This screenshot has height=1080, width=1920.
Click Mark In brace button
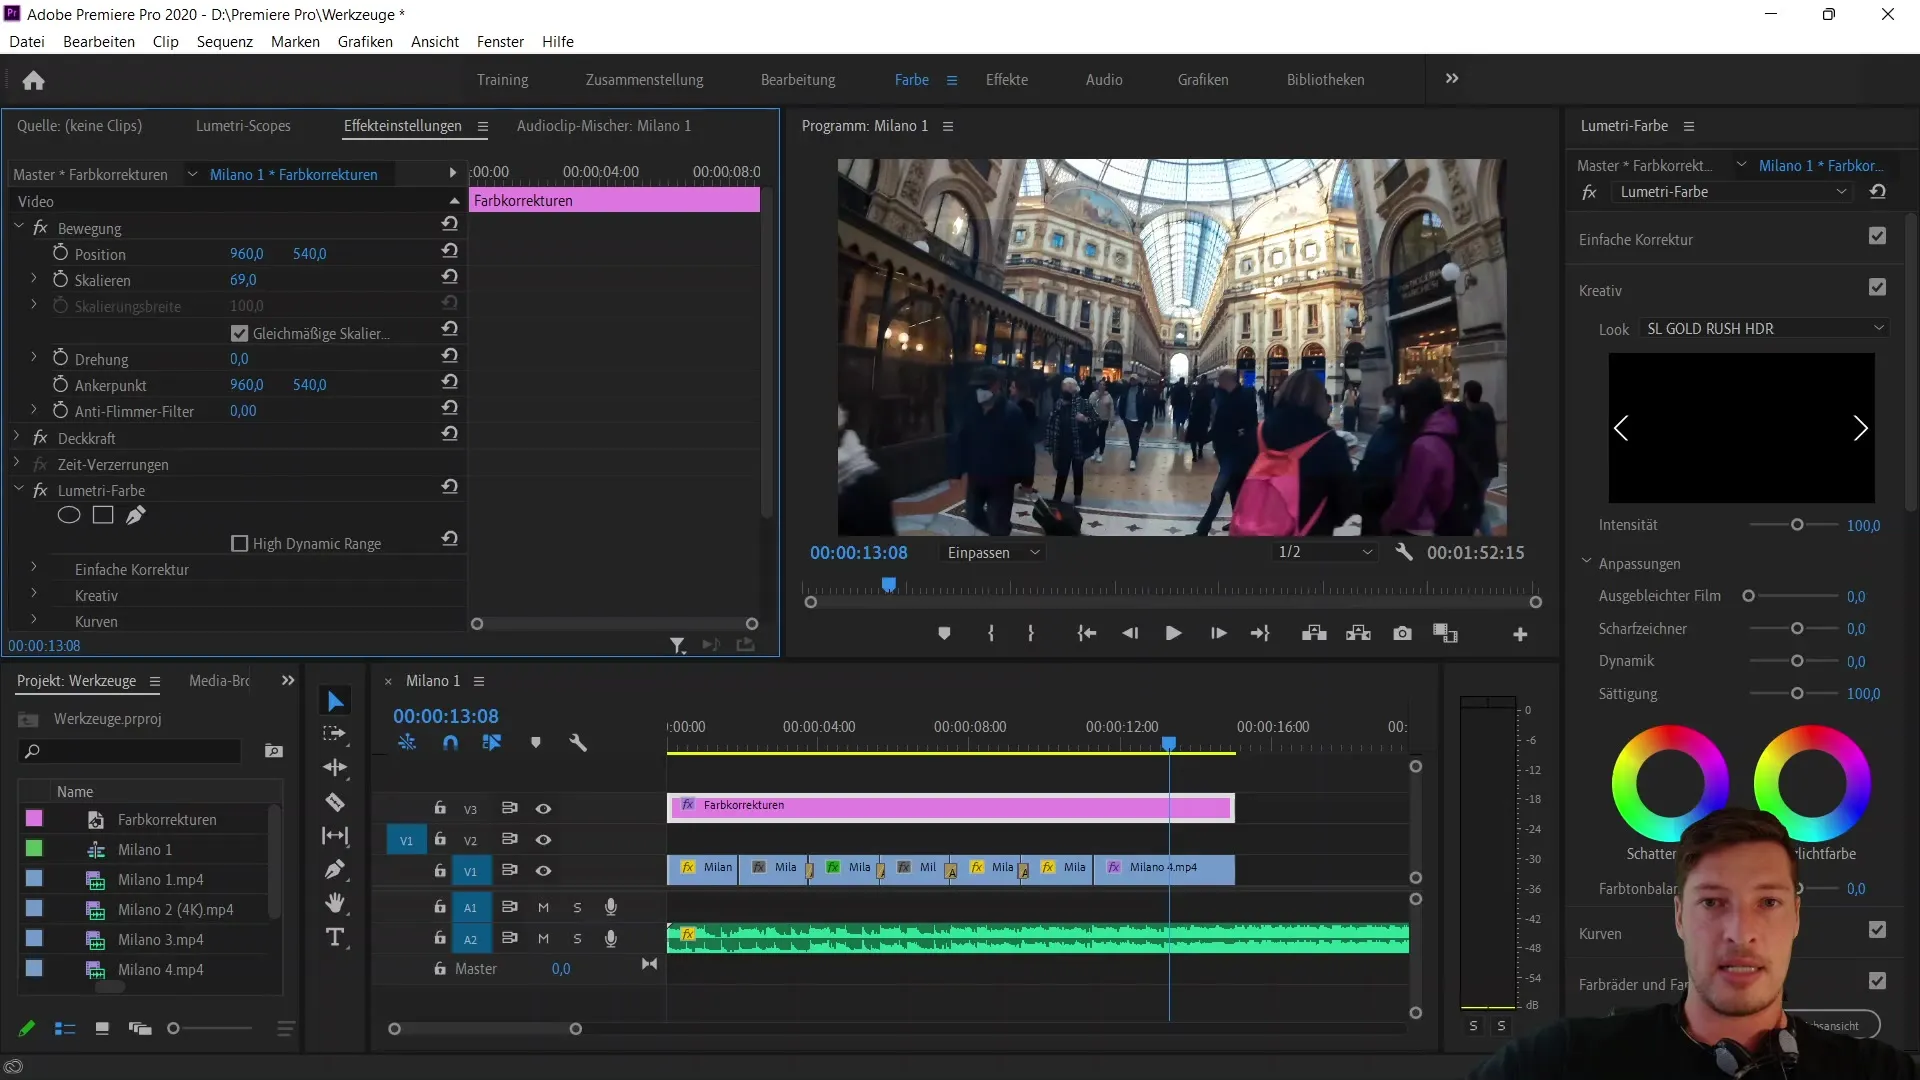click(x=990, y=633)
